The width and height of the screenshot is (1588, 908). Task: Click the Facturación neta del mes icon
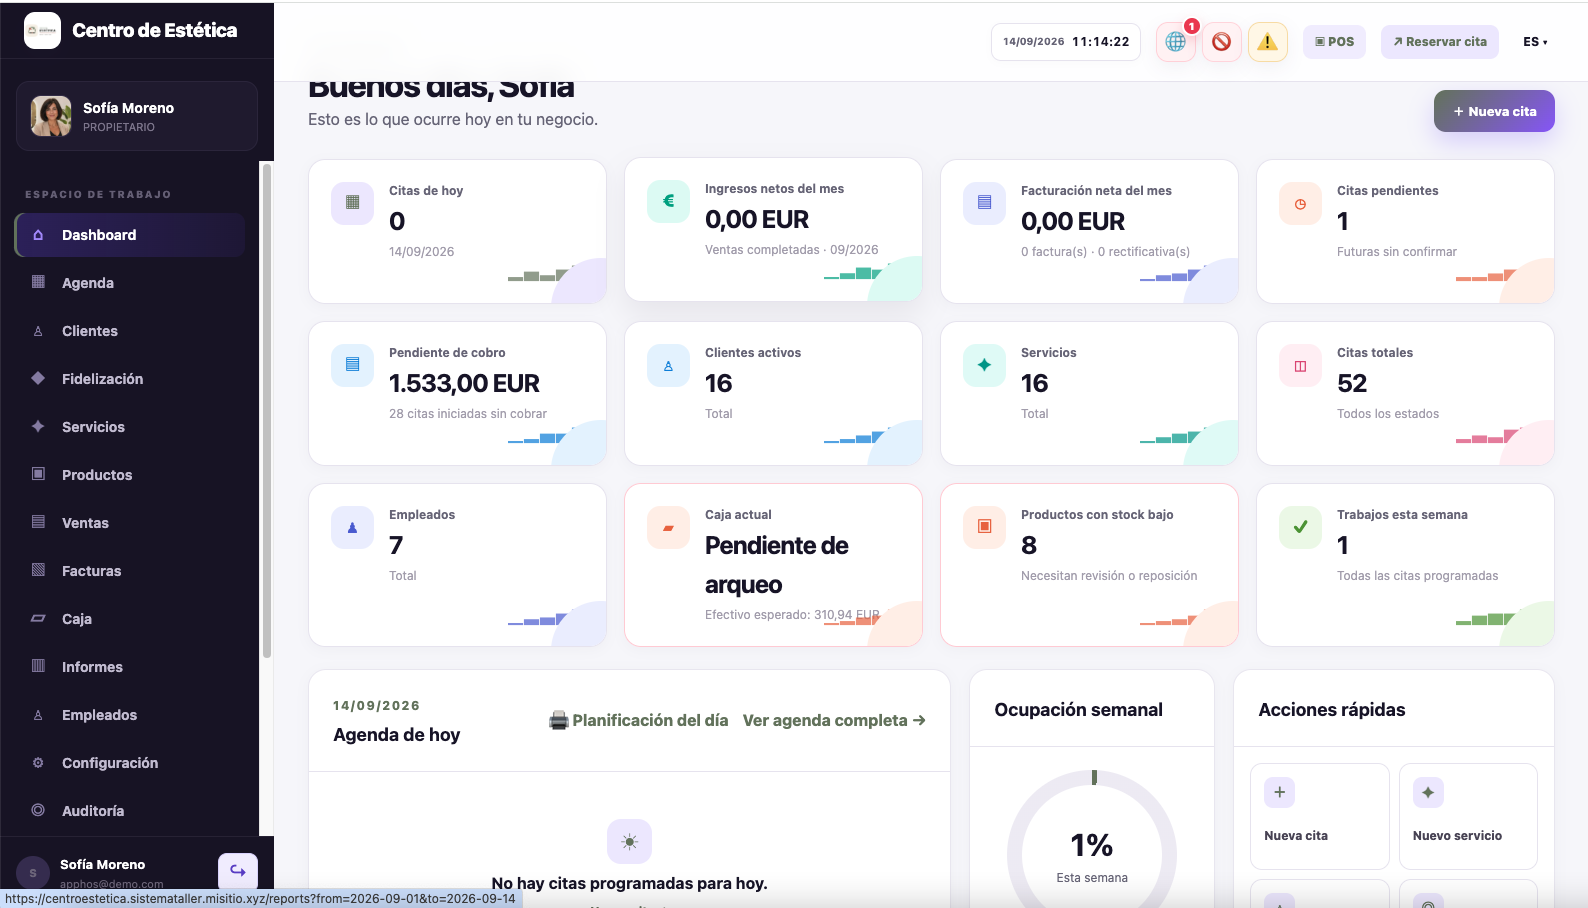coord(984,203)
